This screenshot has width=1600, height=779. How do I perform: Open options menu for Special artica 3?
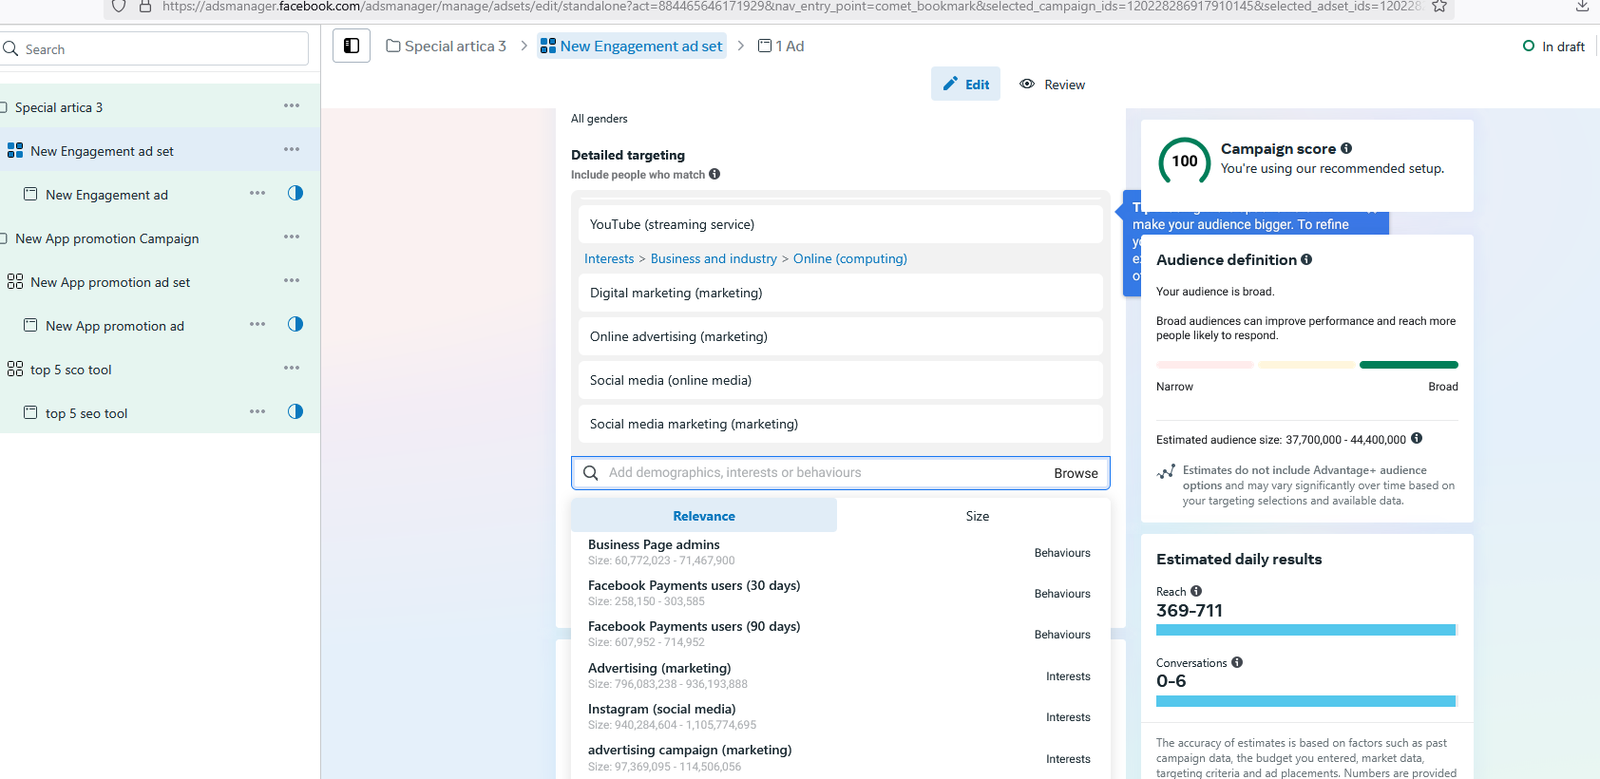[291, 106]
